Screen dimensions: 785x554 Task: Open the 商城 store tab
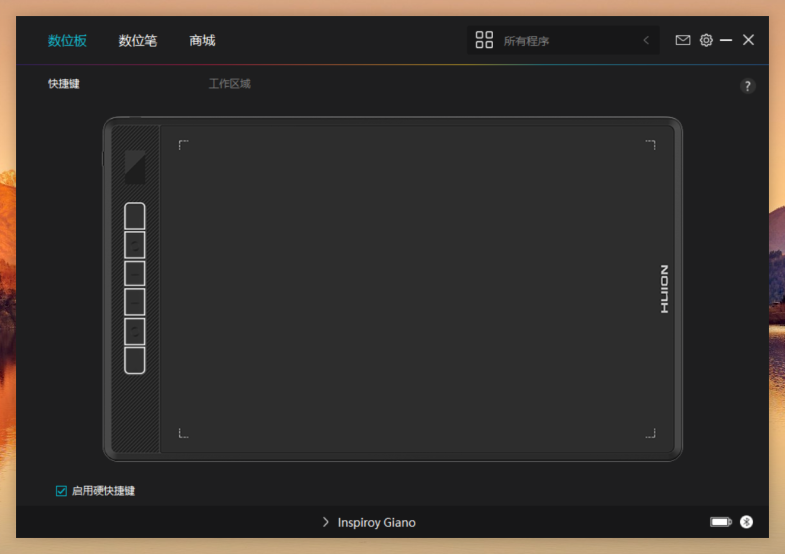coord(202,40)
